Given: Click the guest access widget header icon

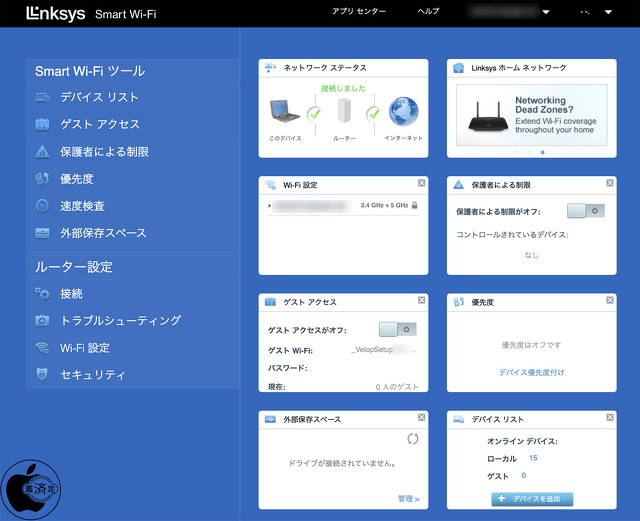Looking at the screenshot, I should coord(270,302).
